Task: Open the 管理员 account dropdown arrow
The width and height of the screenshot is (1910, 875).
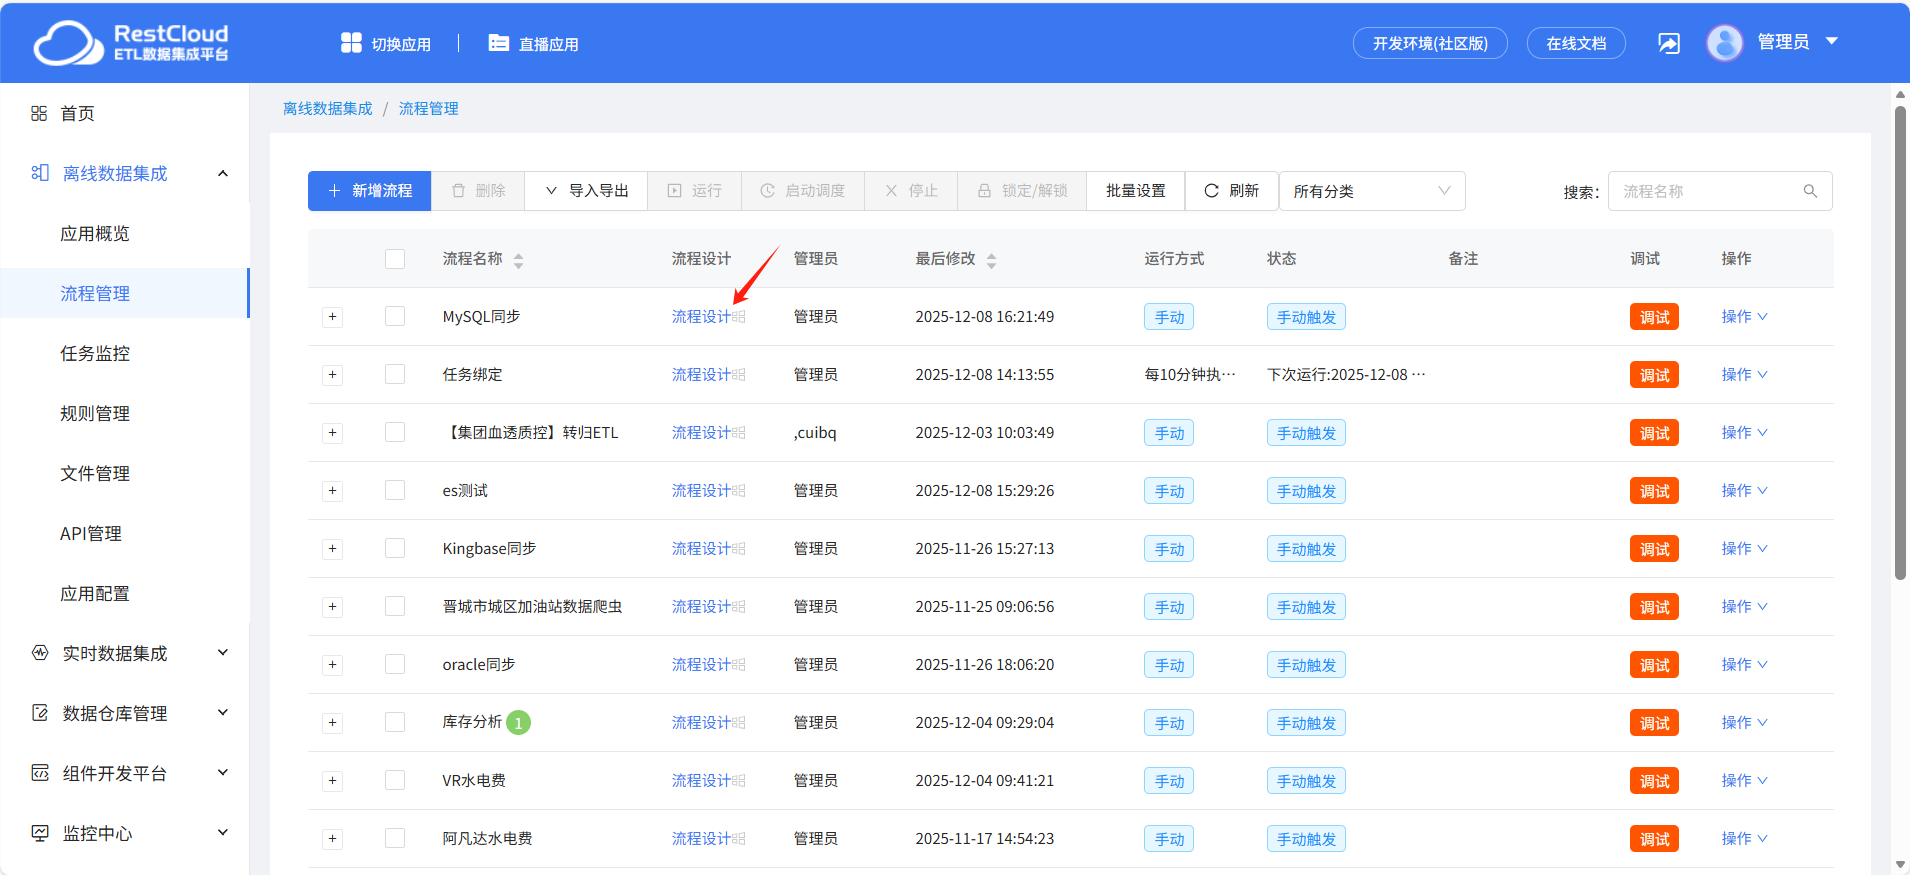Action: point(1832,42)
